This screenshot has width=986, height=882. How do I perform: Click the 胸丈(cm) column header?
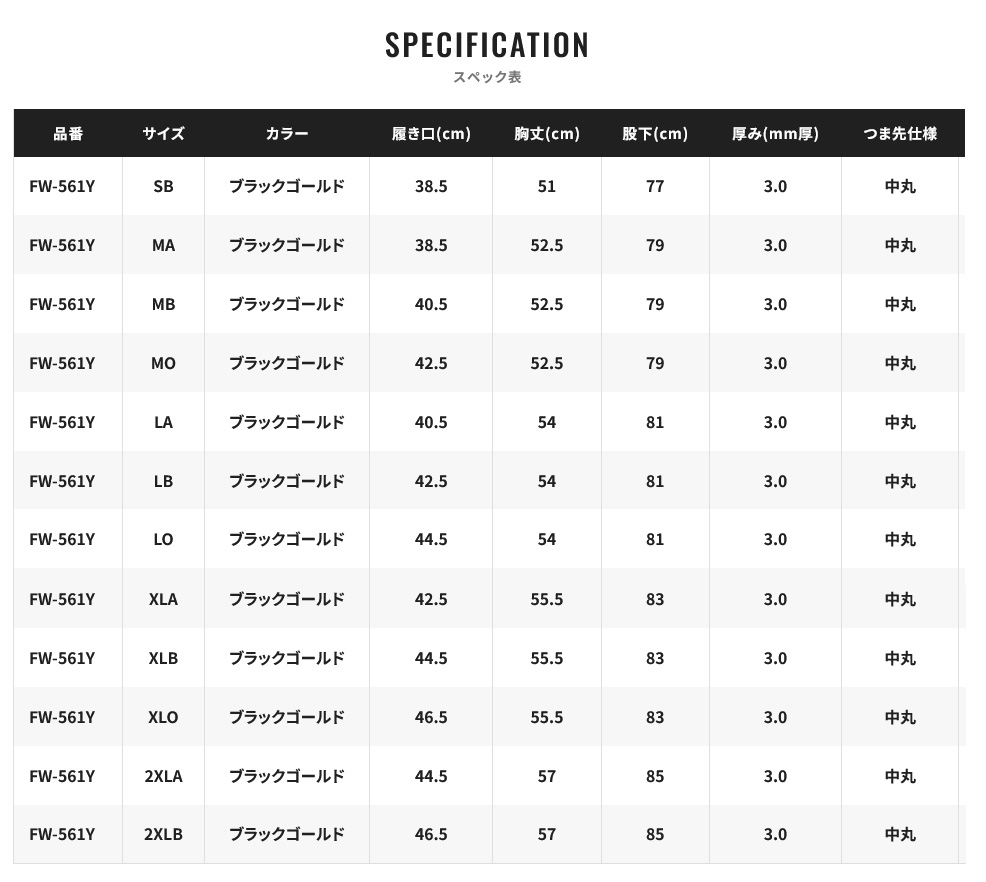pos(546,133)
